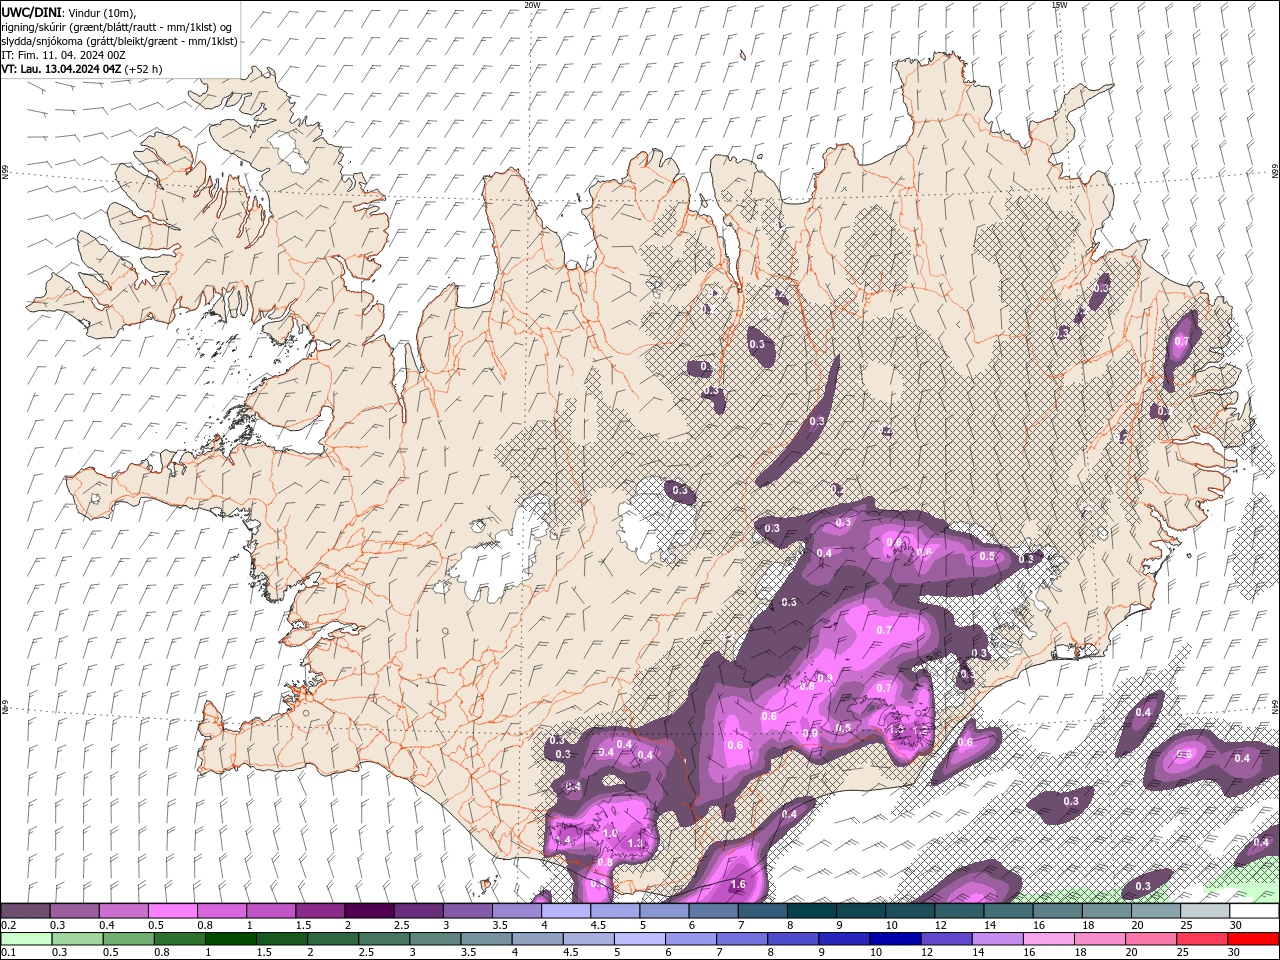The width and height of the screenshot is (1280, 960).
Task: Click the "rigning/skúrir" legend description line
Action: click(116, 27)
